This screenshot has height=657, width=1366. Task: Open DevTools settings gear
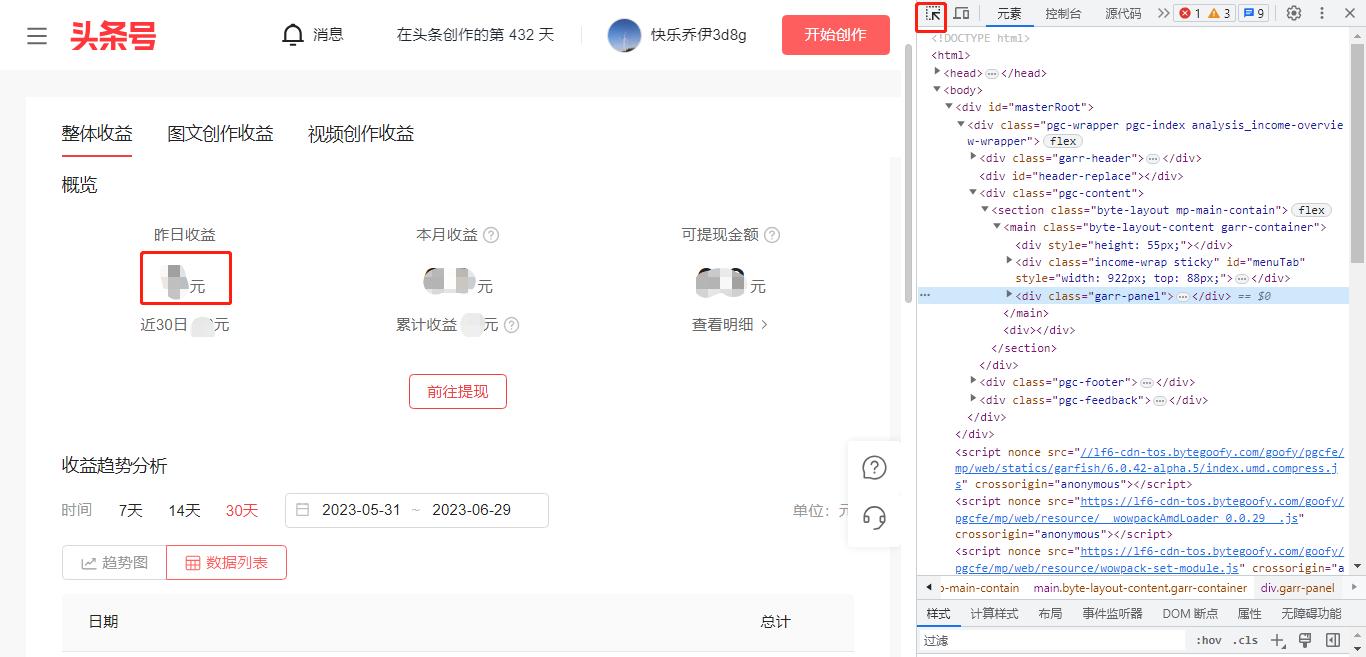click(x=1293, y=13)
